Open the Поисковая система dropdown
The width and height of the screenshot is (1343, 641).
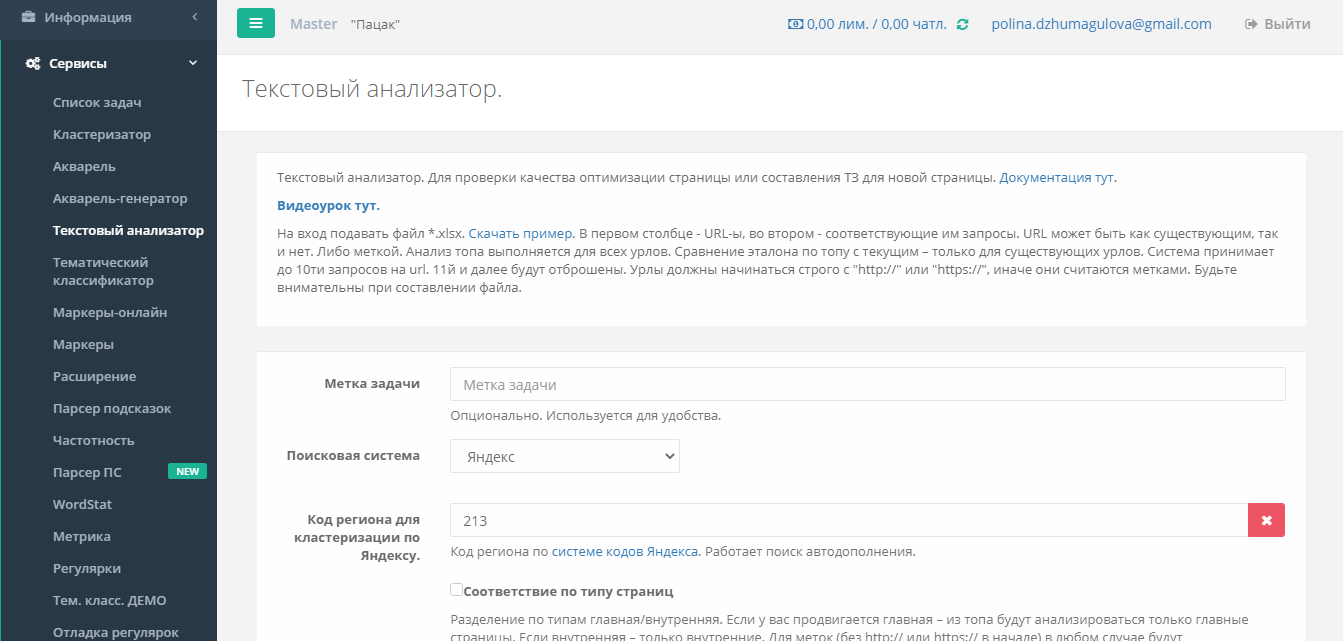[x=564, y=456]
